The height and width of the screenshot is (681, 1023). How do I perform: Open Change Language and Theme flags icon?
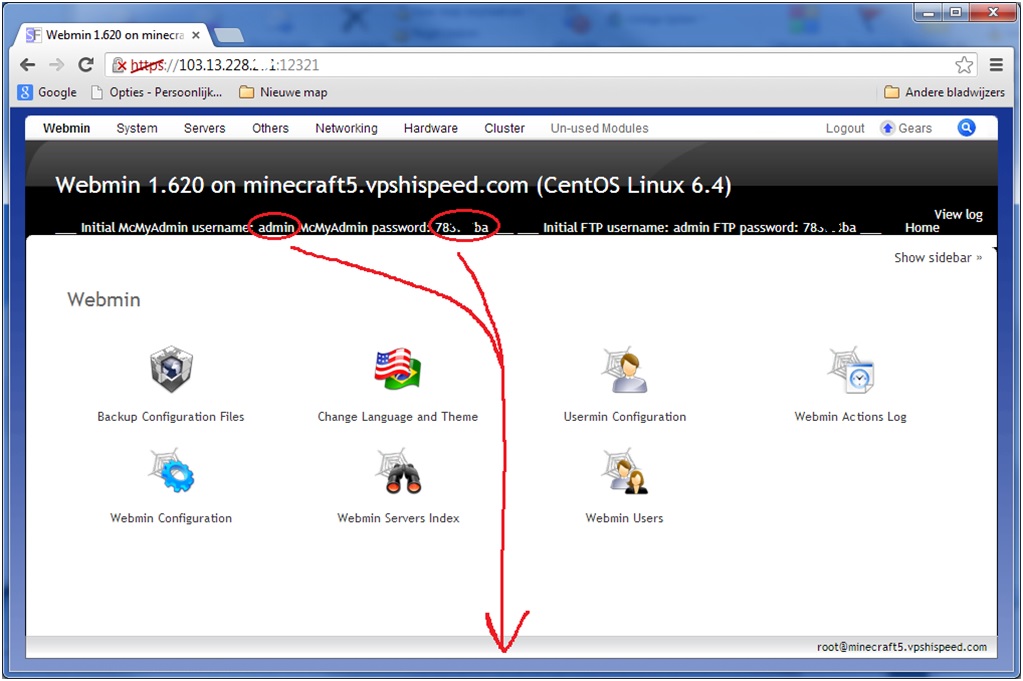pos(397,369)
